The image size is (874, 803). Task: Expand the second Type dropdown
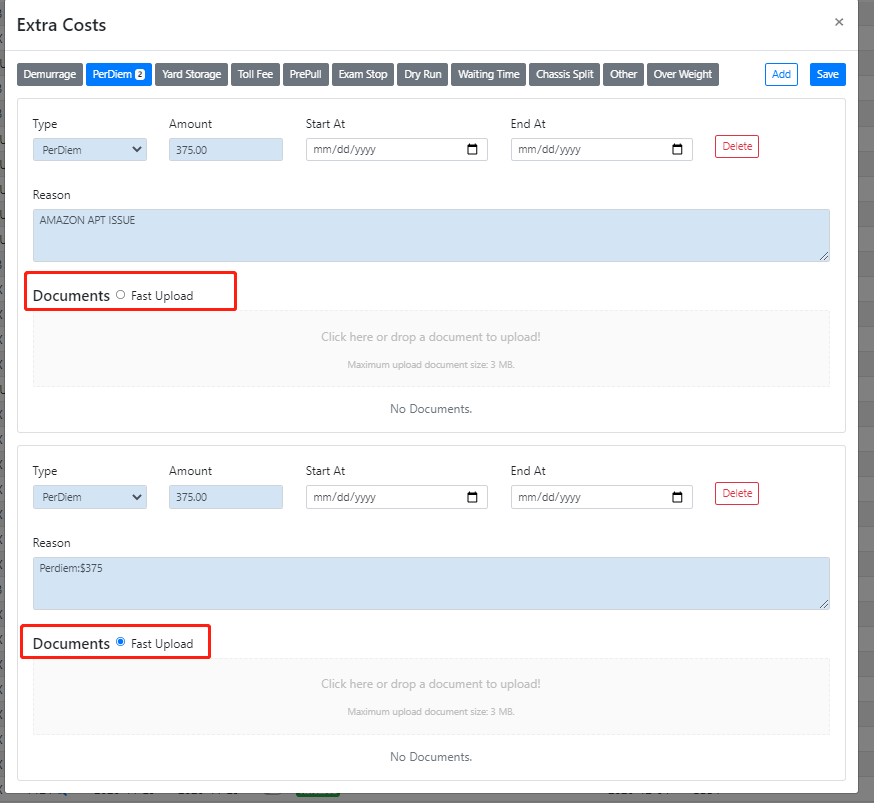coord(90,497)
